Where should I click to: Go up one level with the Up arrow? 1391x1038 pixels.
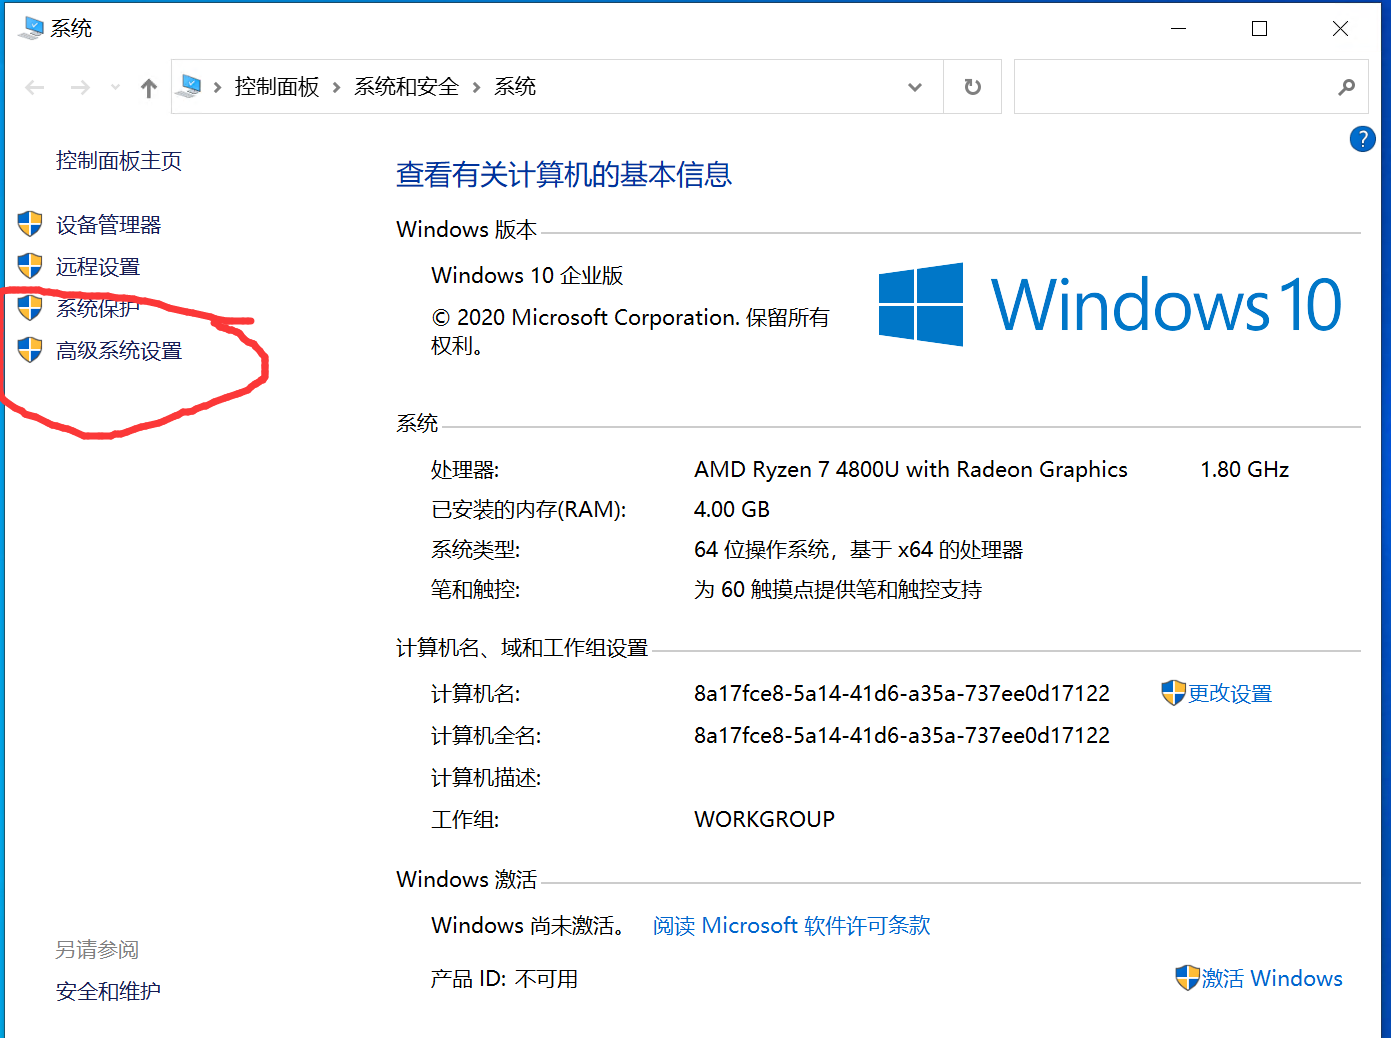point(149,88)
